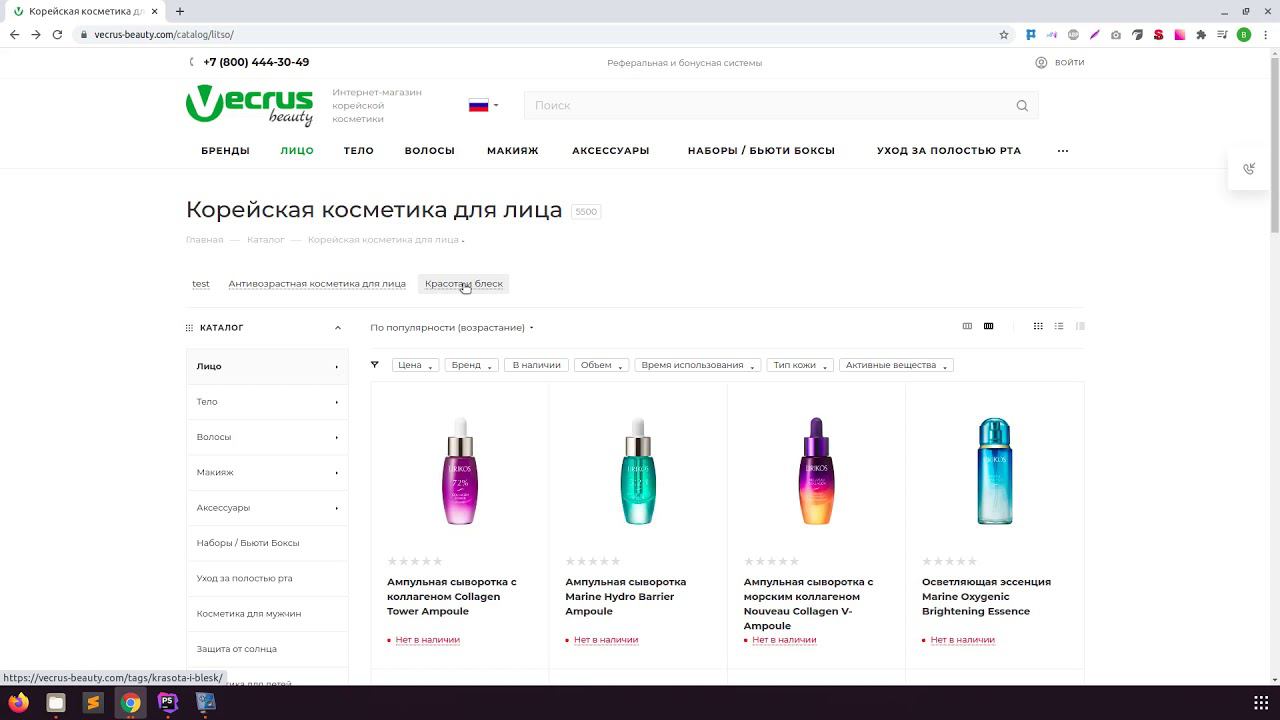Open the НАБОРЫ / БЬЮТИ БОКСЫ menu
The image size is (1280, 720).
coord(761,151)
